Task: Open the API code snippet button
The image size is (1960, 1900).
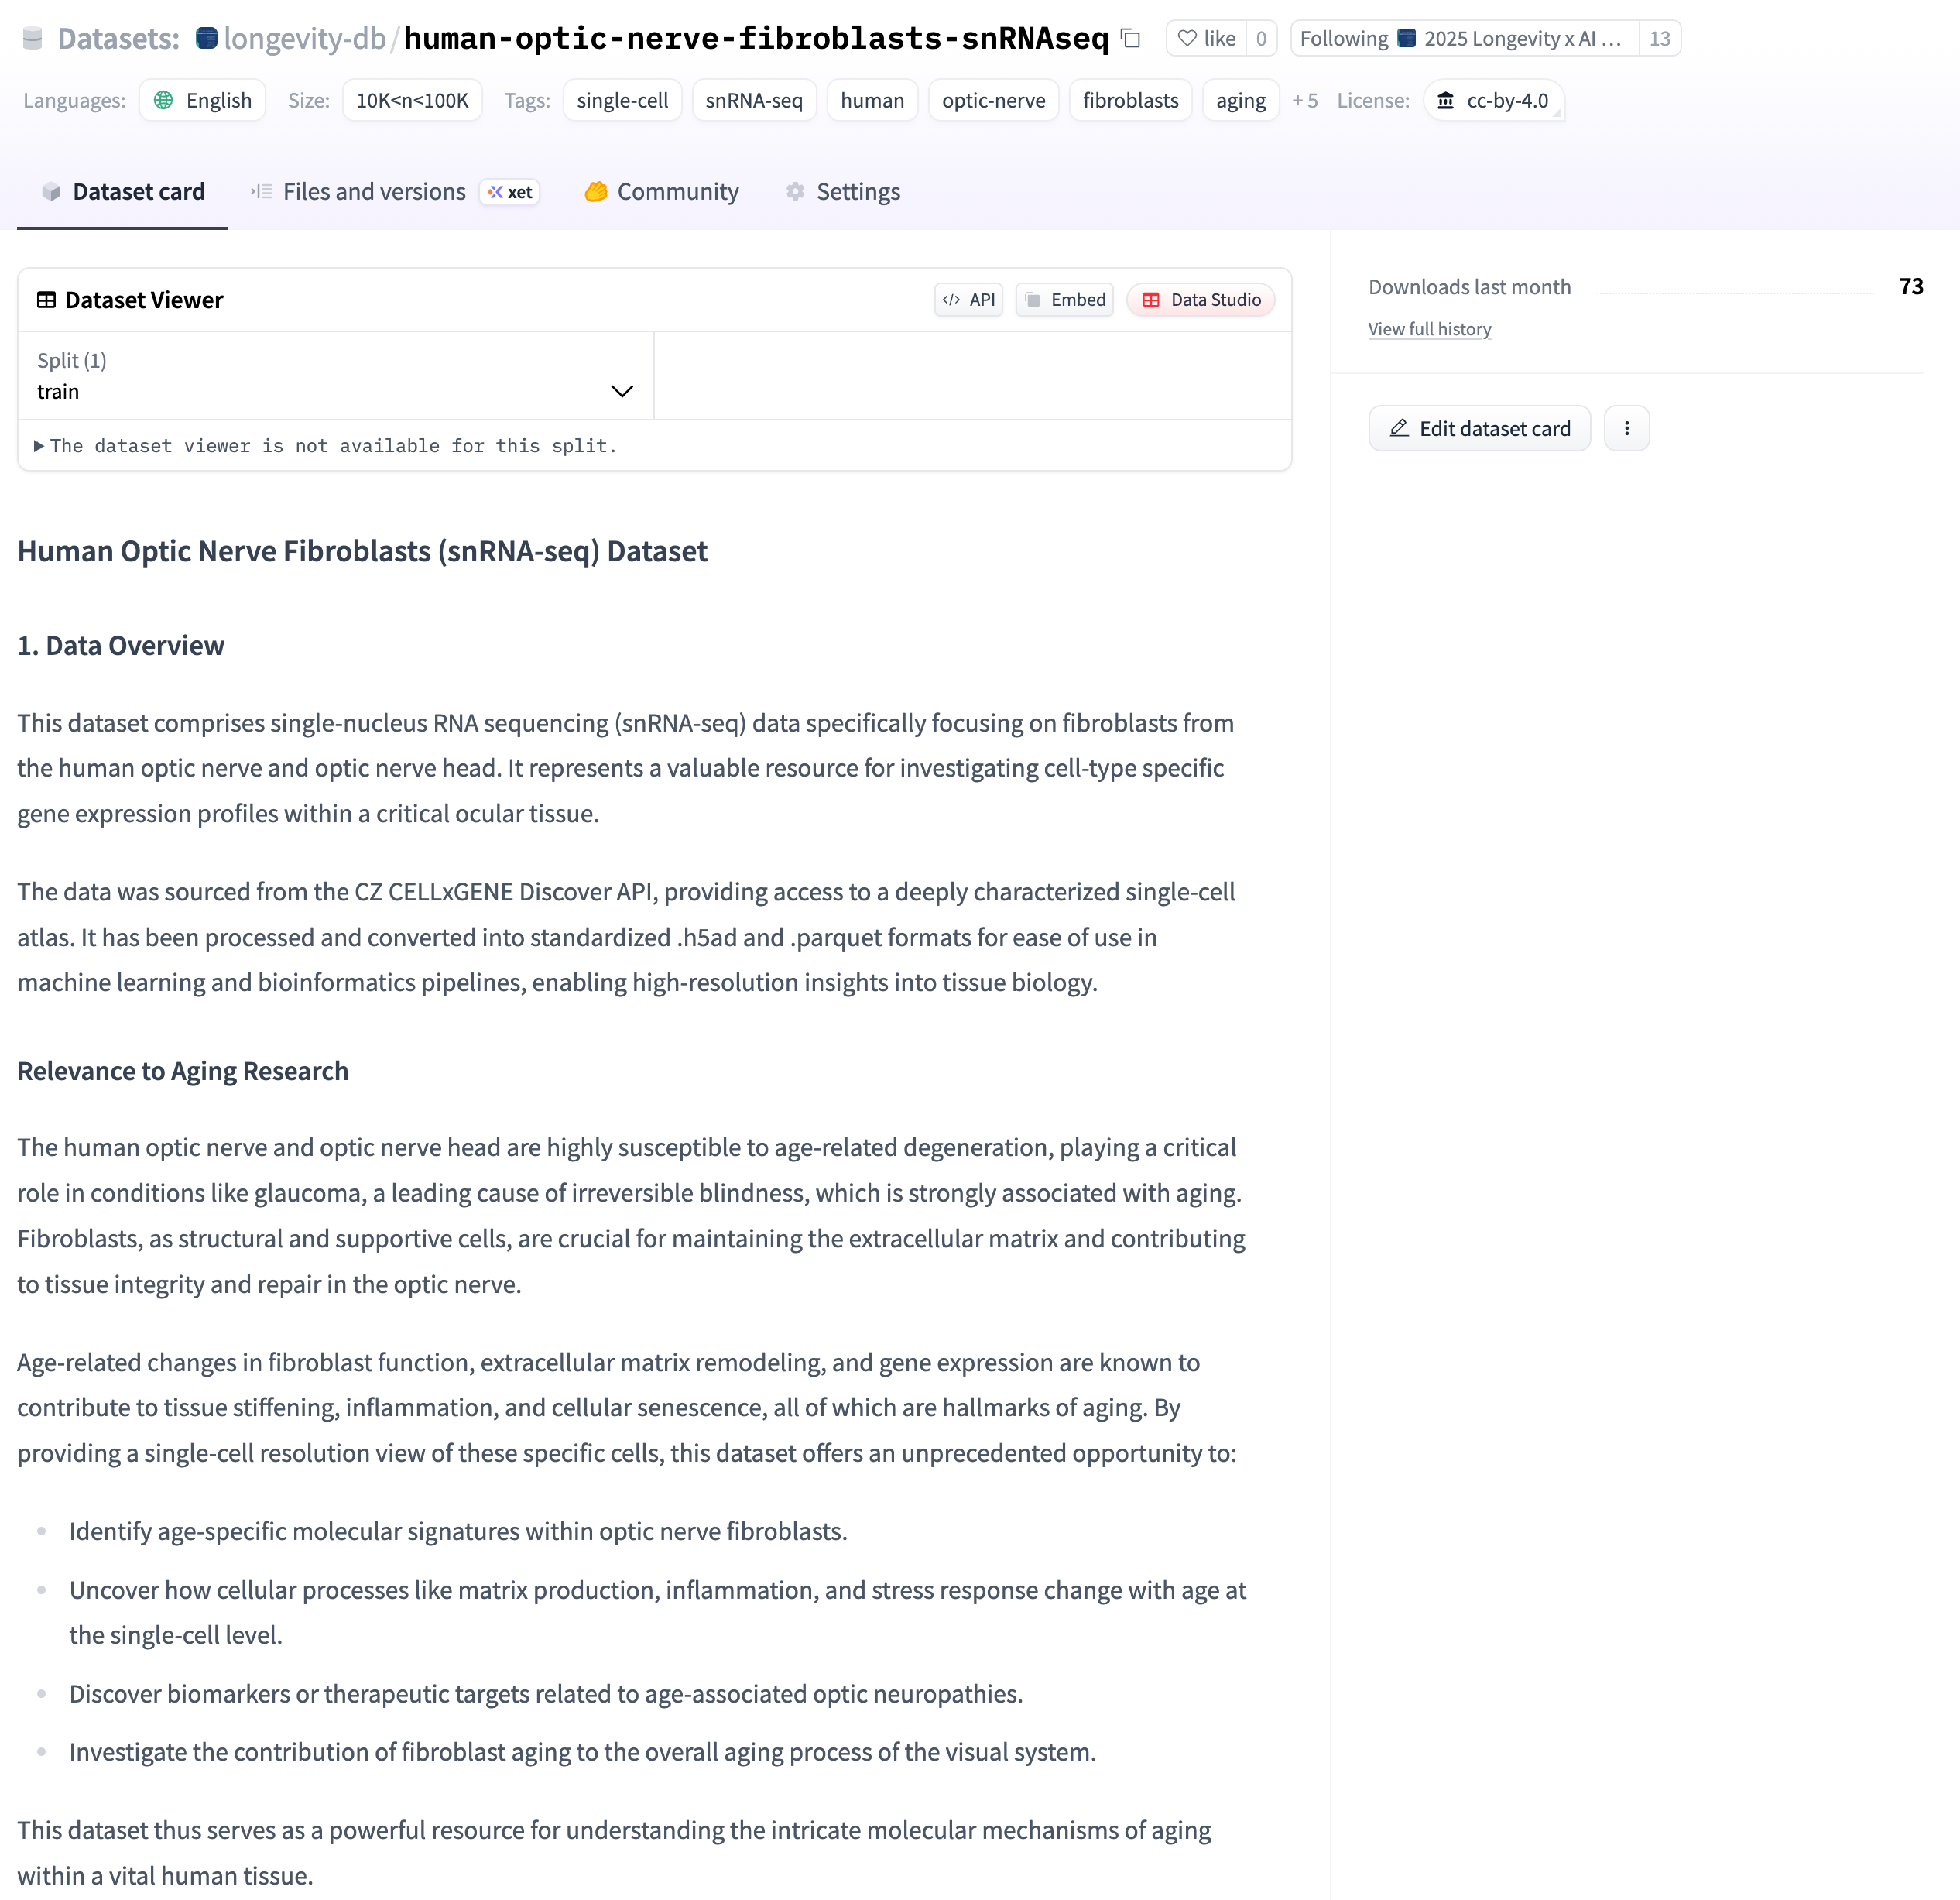Action: 968,300
